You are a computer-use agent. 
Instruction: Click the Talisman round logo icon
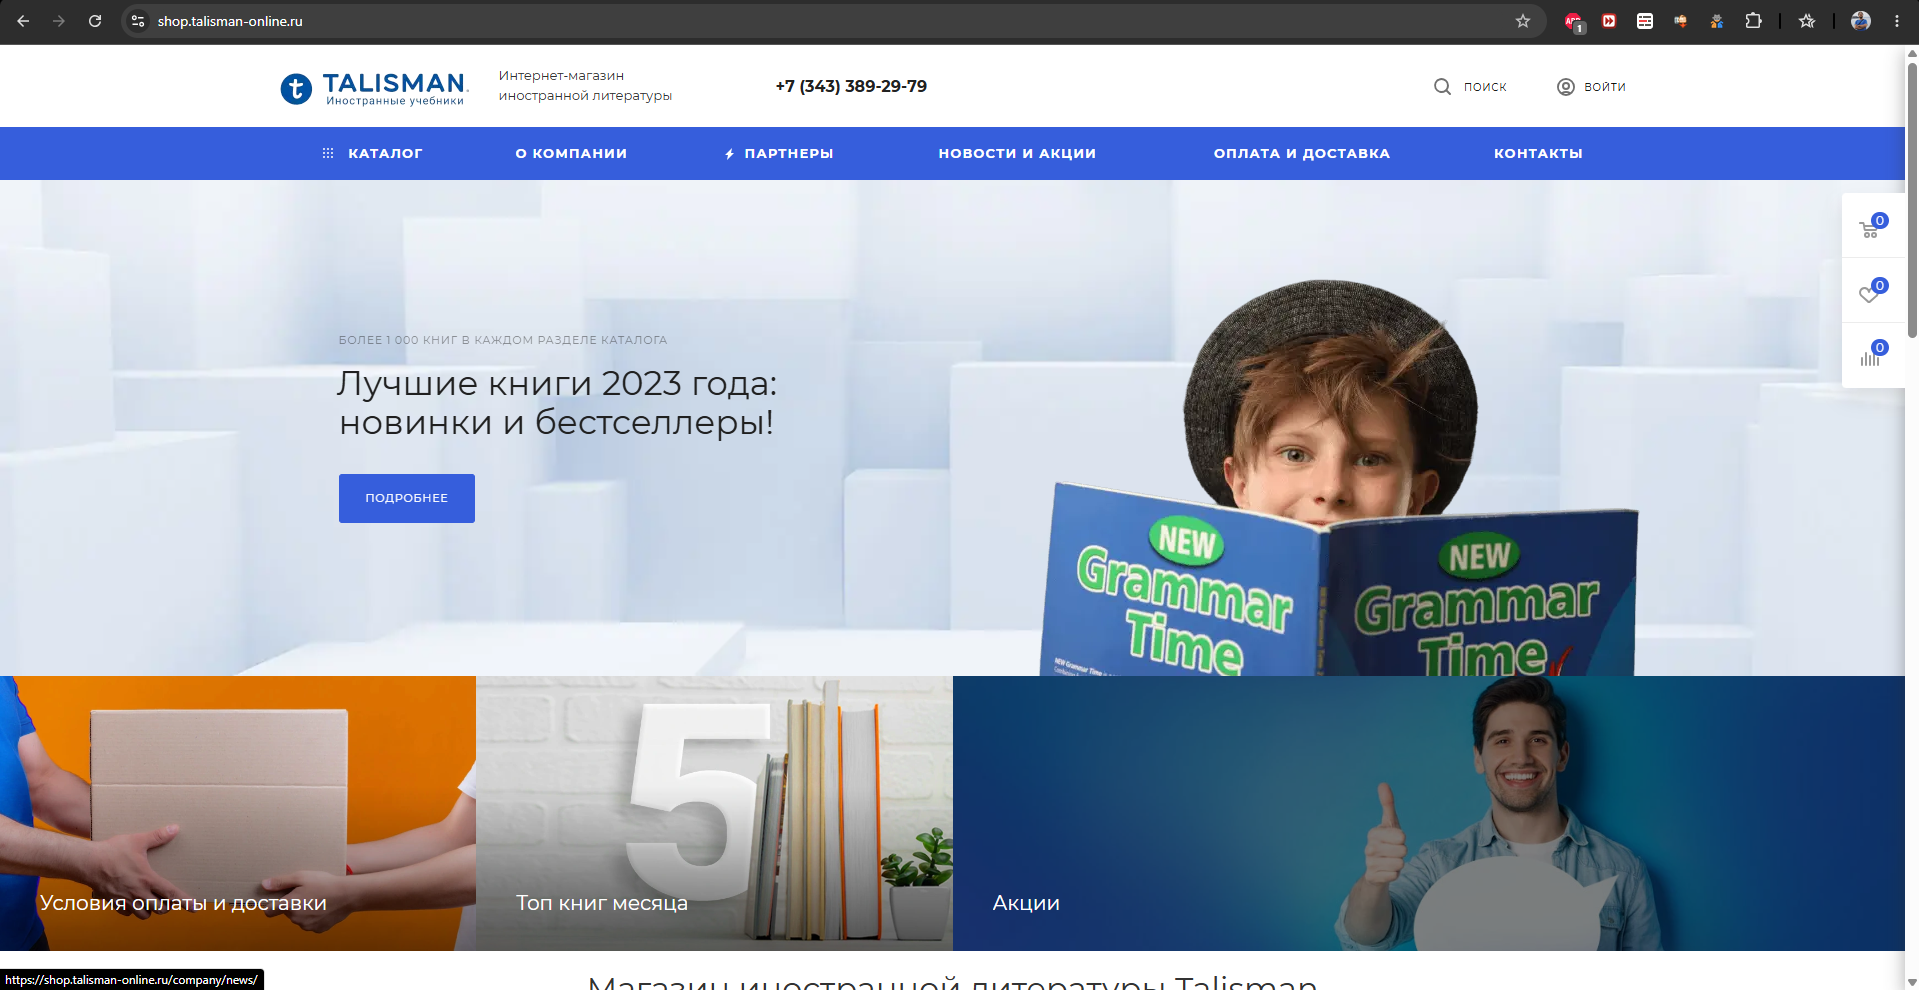click(x=296, y=89)
